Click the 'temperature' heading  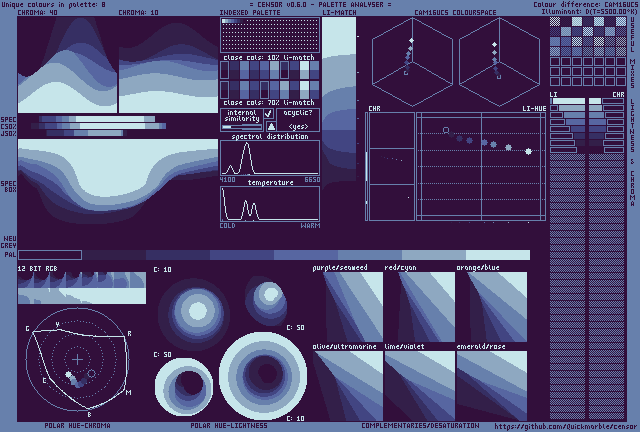pyautogui.click(x=271, y=183)
